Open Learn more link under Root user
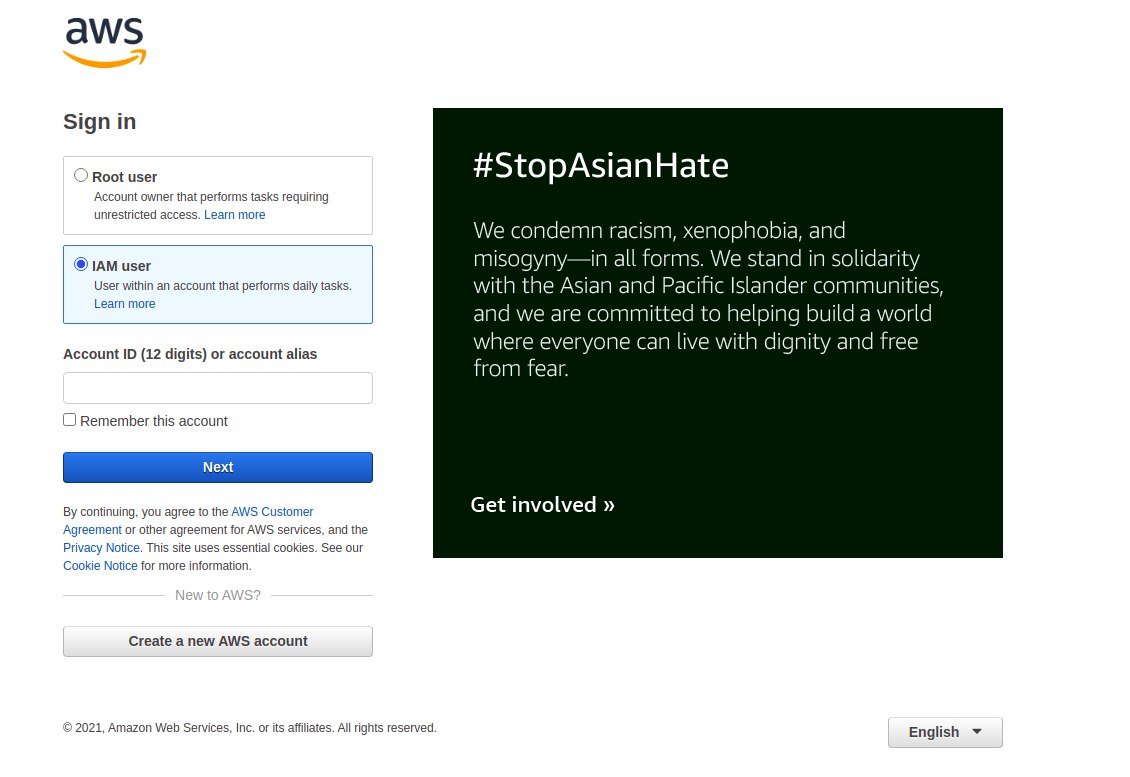 (x=234, y=215)
